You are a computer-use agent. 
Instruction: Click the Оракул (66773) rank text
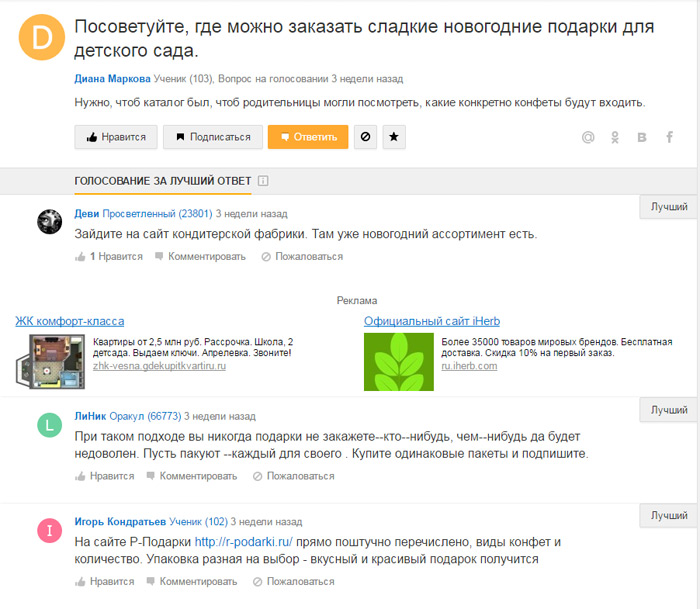(x=145, y=416)
